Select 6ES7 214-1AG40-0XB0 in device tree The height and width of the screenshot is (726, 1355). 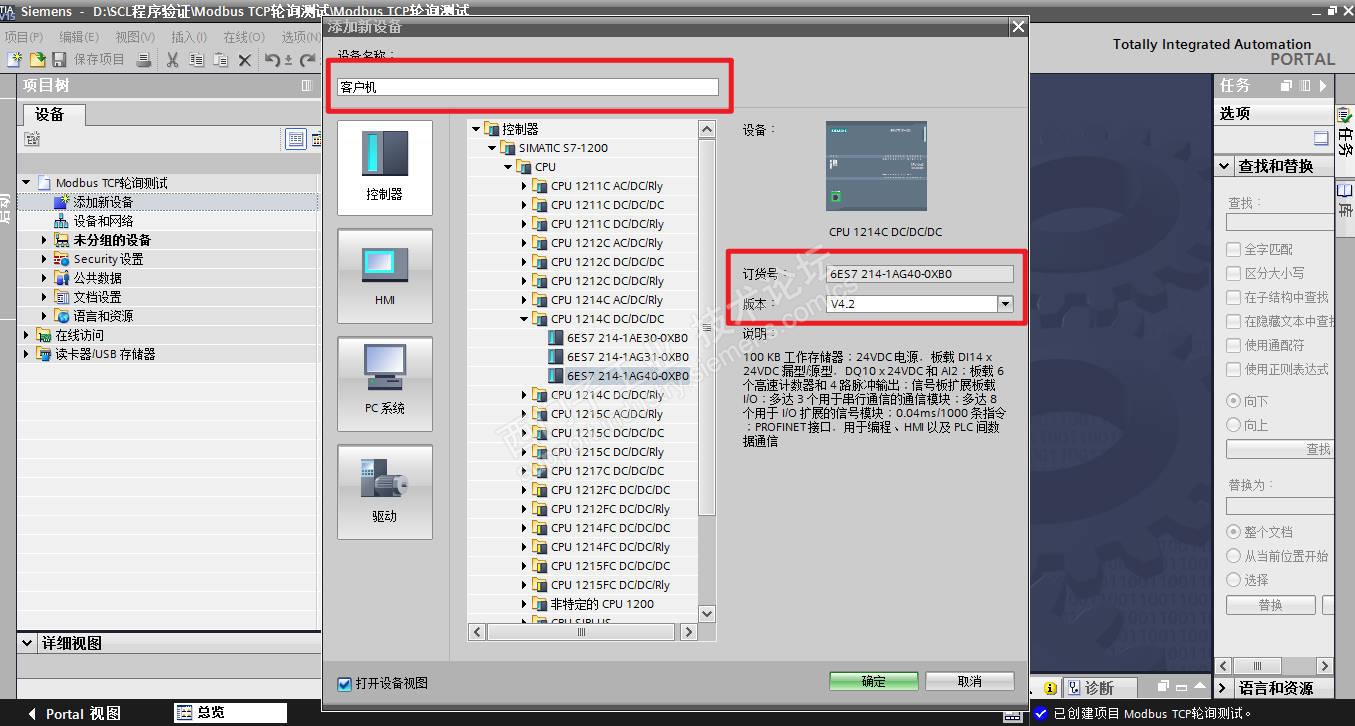click(x=628, y=376)
